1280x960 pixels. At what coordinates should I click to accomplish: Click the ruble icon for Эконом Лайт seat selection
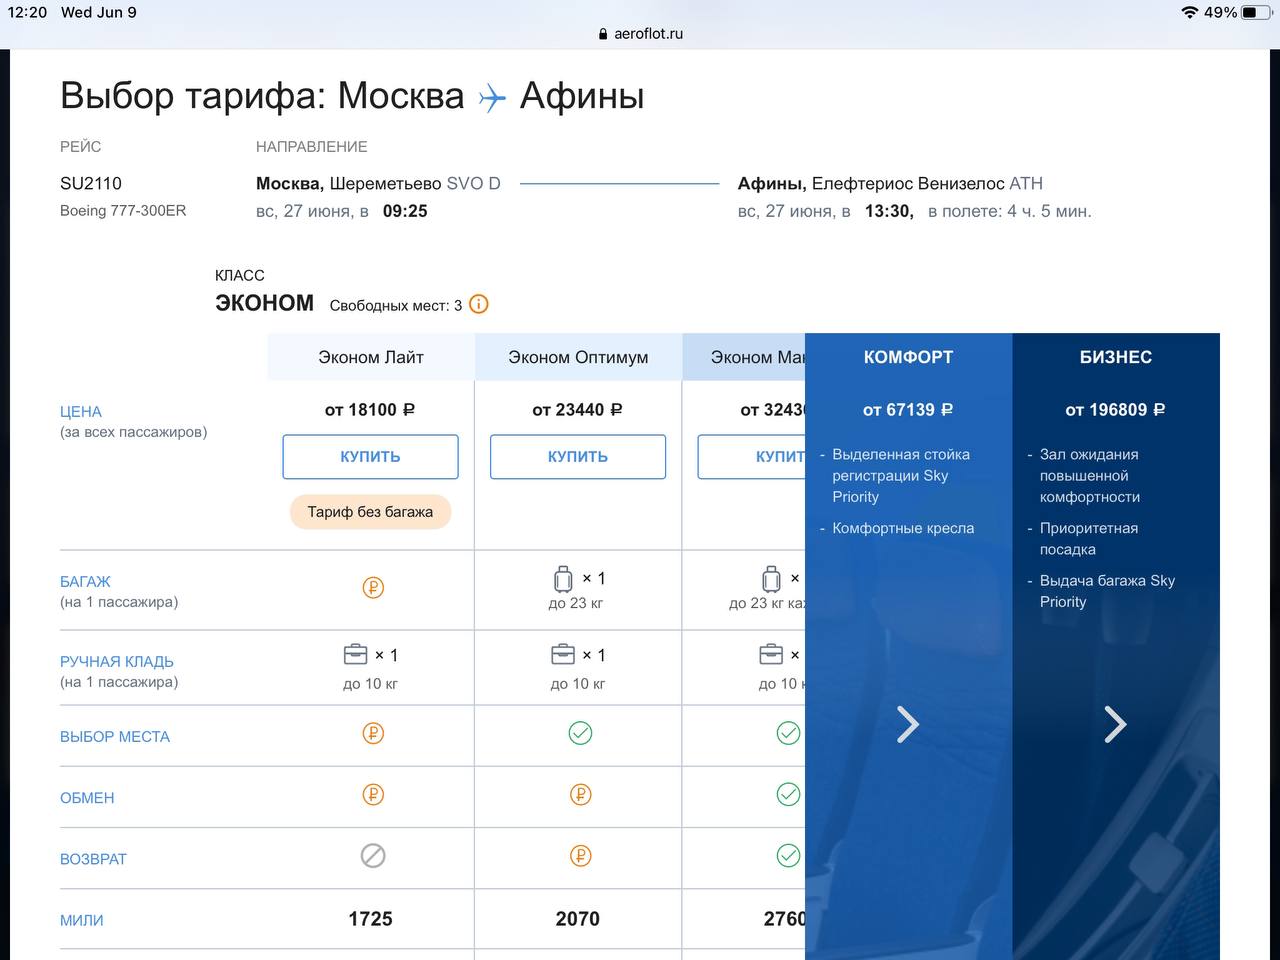click(373, 733)
